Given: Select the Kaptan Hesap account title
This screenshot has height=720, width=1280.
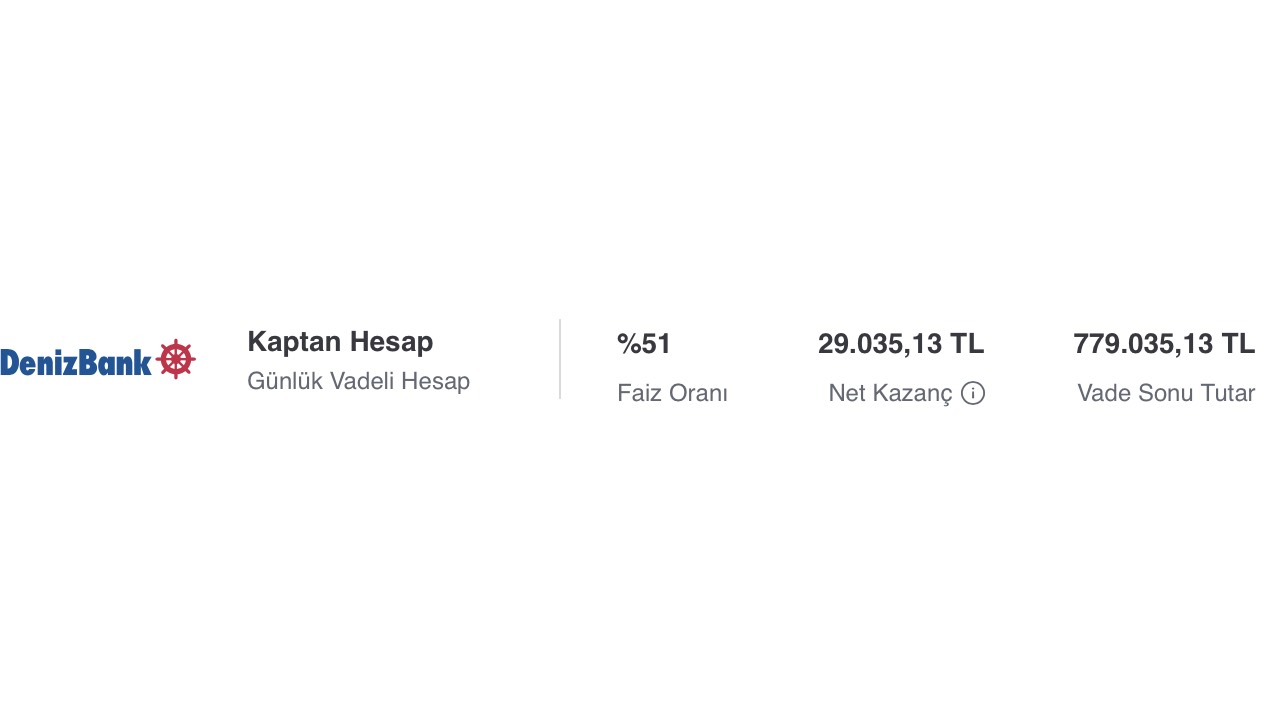Looking at the screenshot, I should (x=340, y=342).
